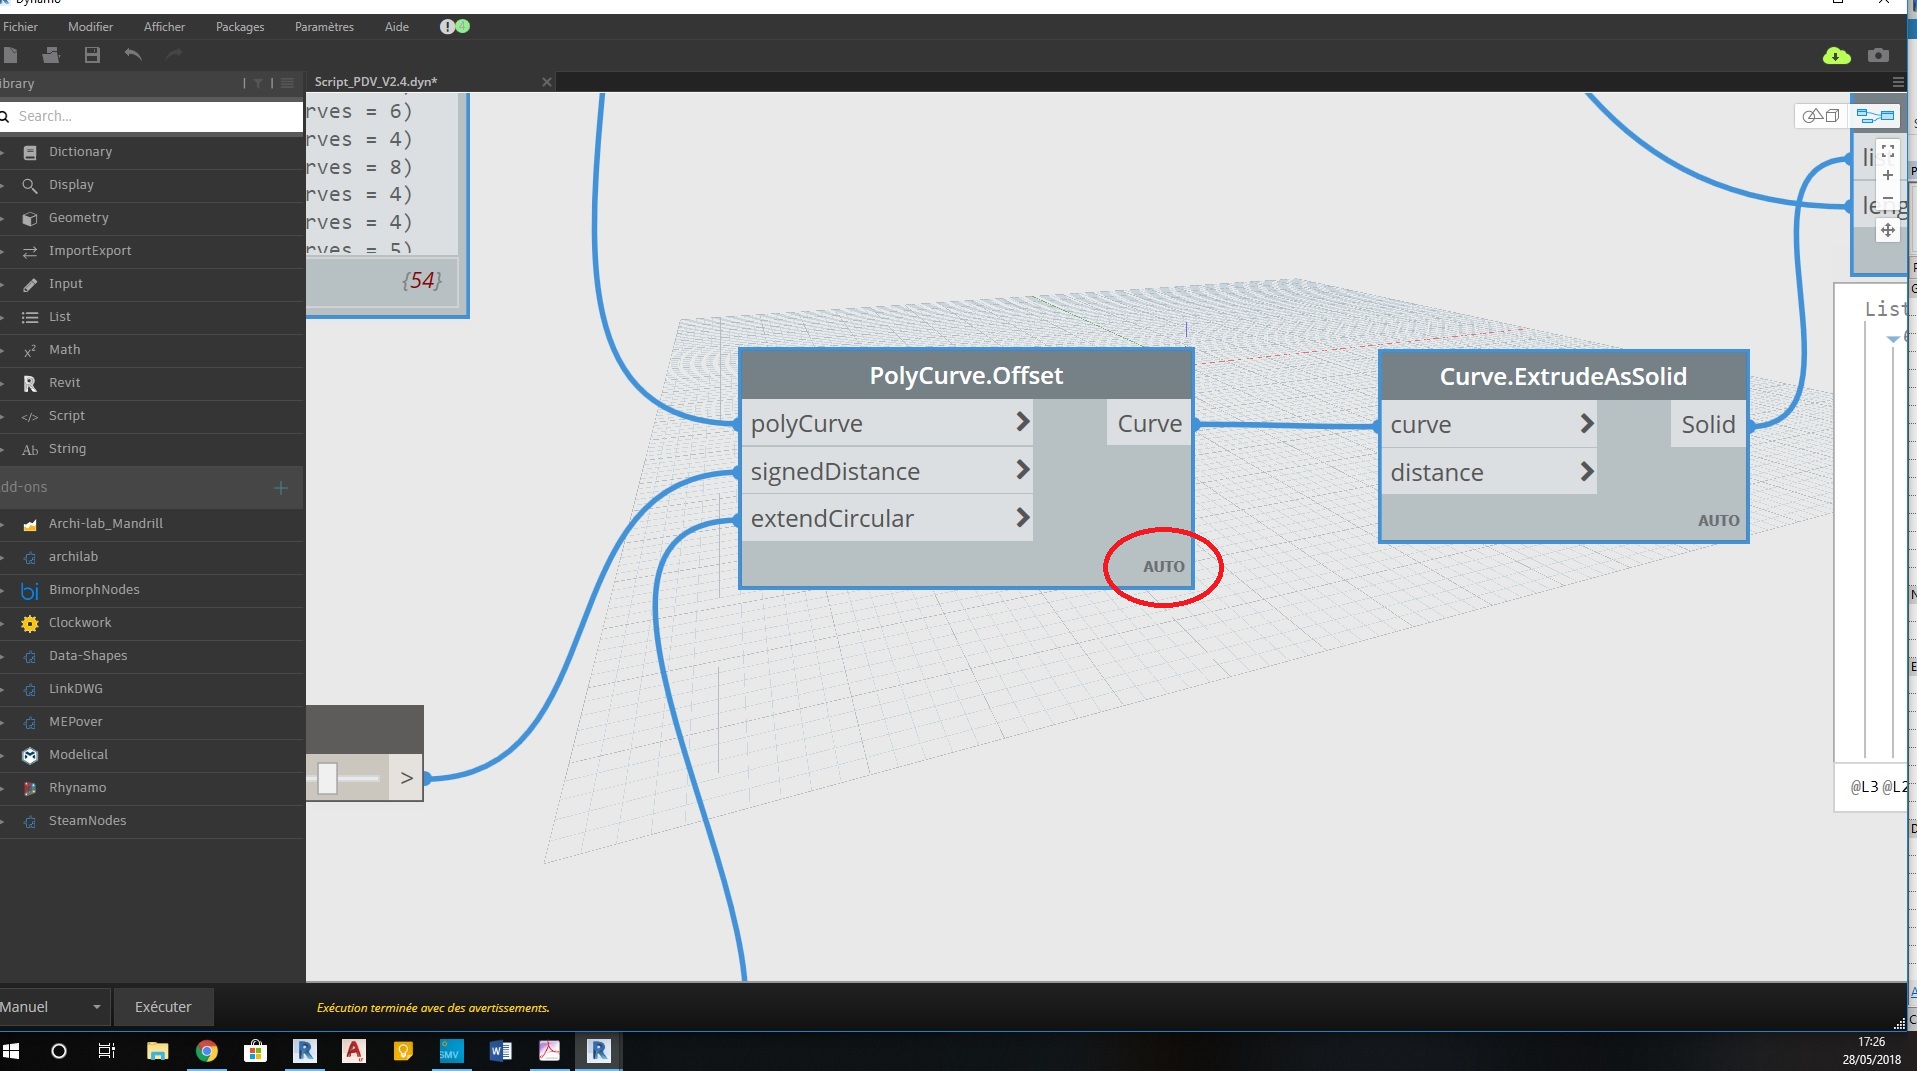Screen dimensions: 1917x1071
Task: Open the Afficher menu
Action: point(164,27)
